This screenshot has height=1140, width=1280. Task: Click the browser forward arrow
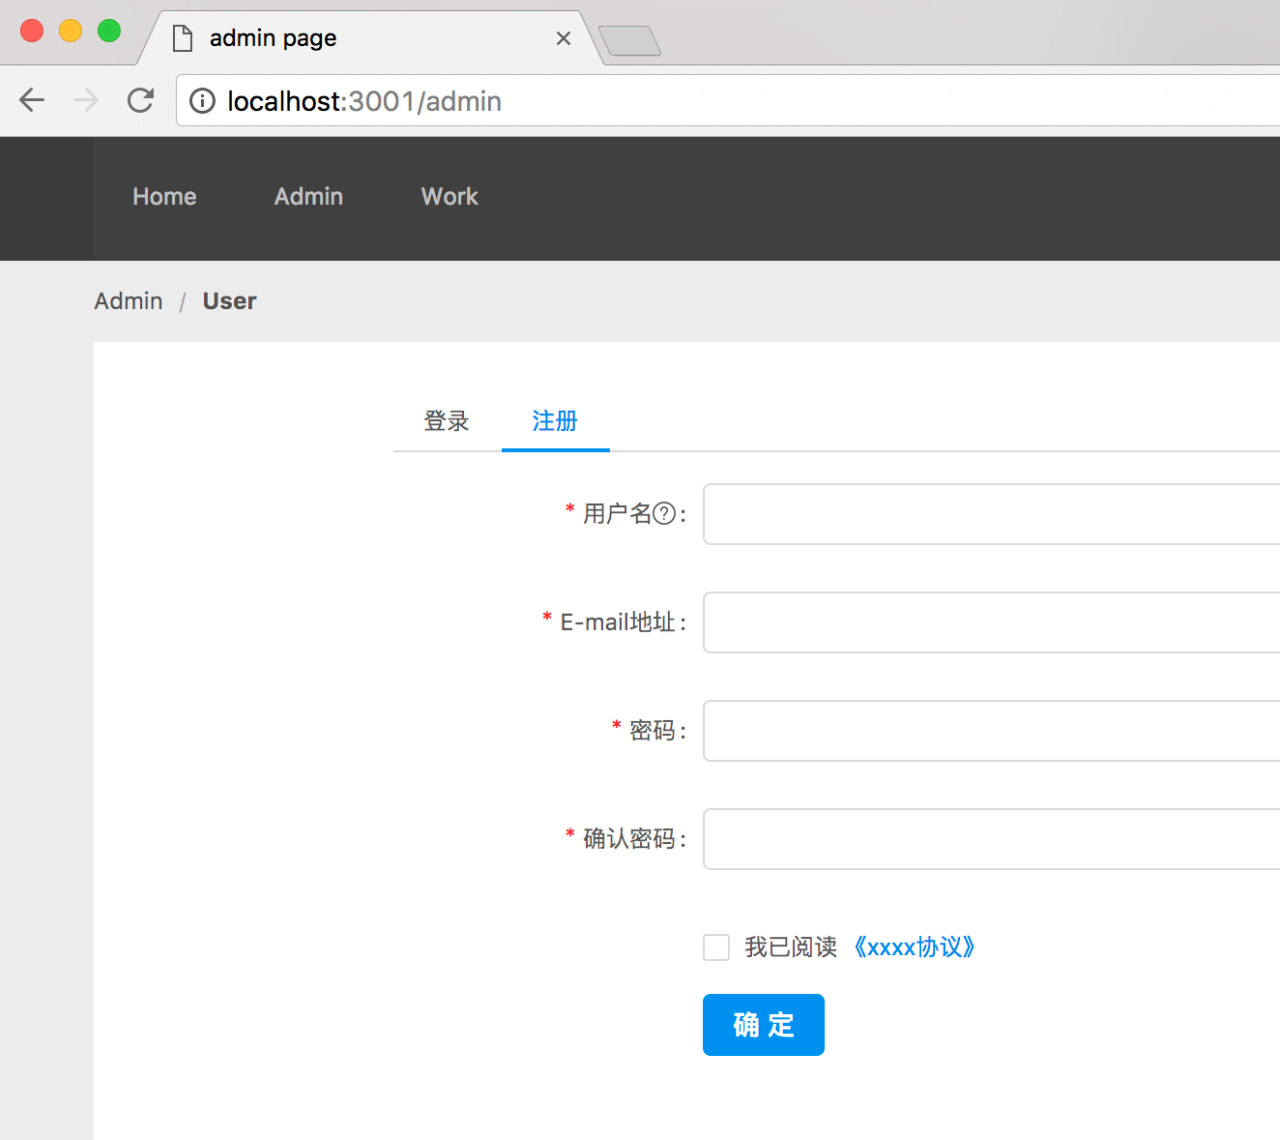point(86,100)
